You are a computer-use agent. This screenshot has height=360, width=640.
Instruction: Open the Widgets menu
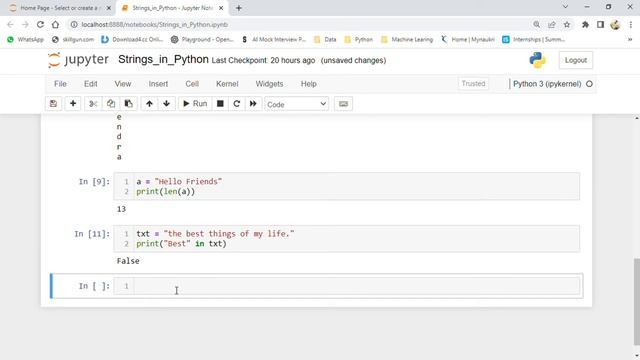(269, 84)
